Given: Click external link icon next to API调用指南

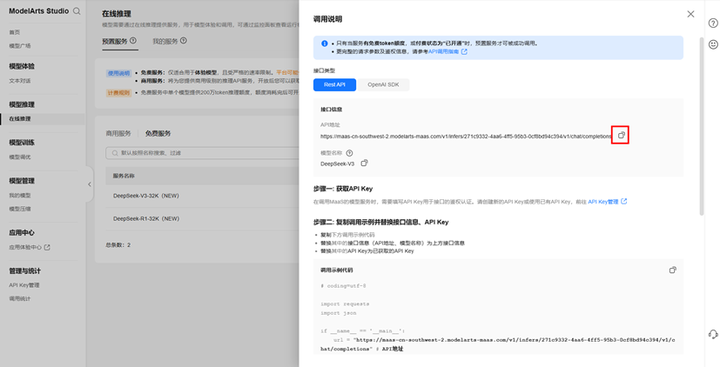Looking at the screenshot, I should [464, 52].
